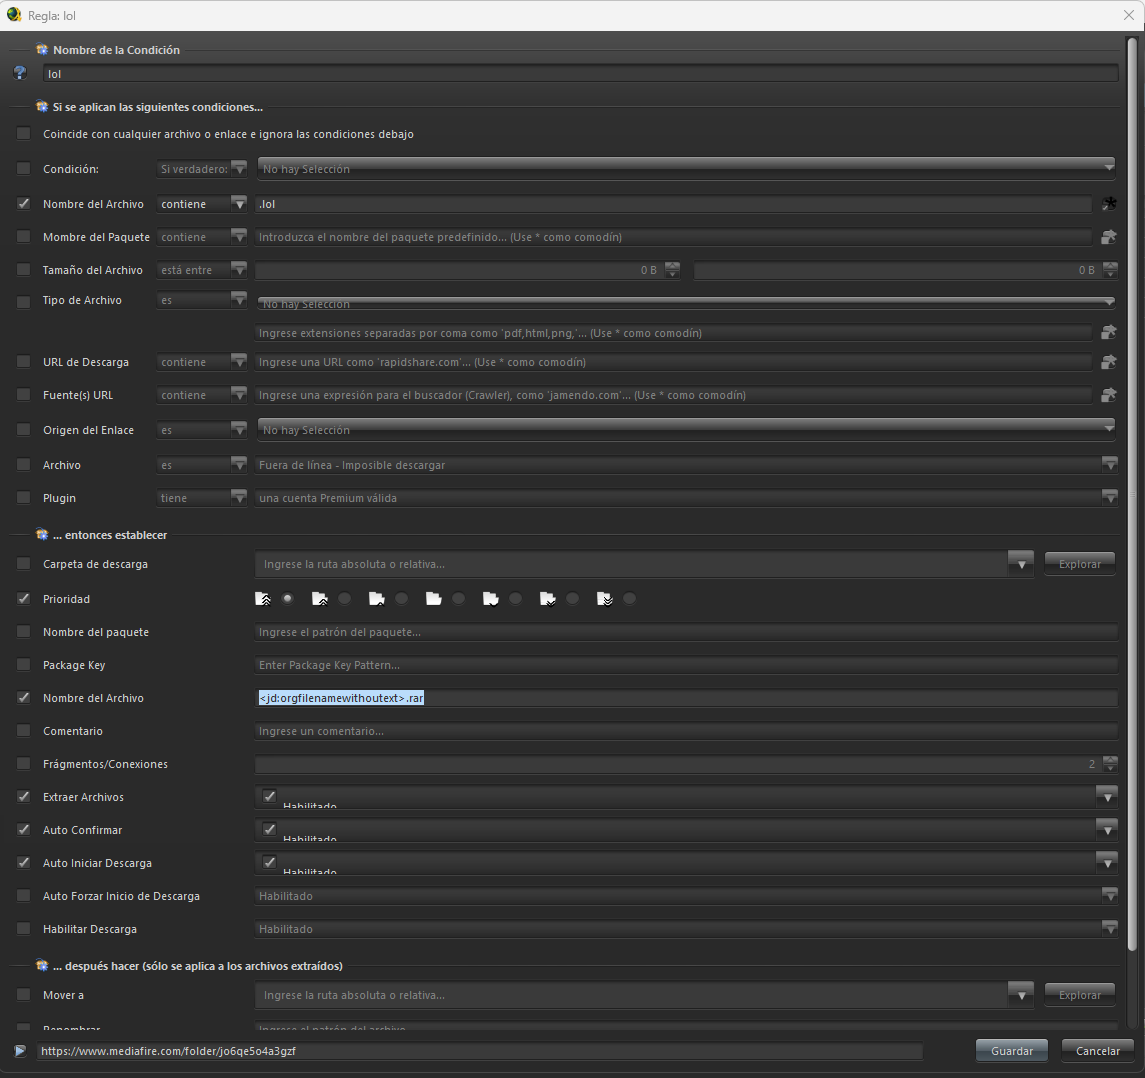Expand the Mover a path dropdown arrow

click(x=1021, y=995)
